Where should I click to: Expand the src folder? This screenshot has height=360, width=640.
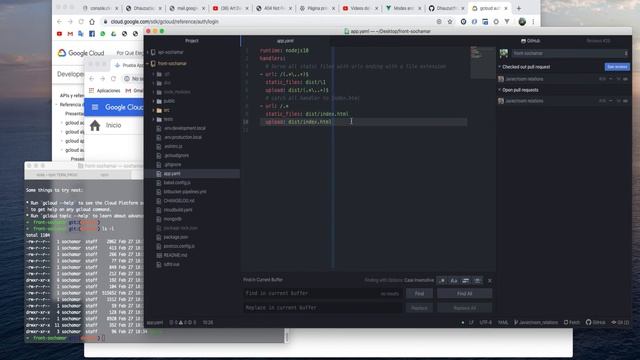tap(154, 110)
